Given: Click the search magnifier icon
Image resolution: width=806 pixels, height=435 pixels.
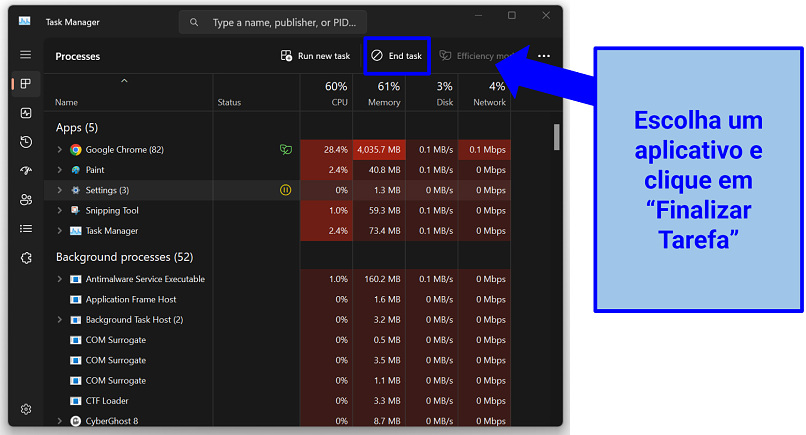Looking at the screenshot, I should click(x=194, y=22).
